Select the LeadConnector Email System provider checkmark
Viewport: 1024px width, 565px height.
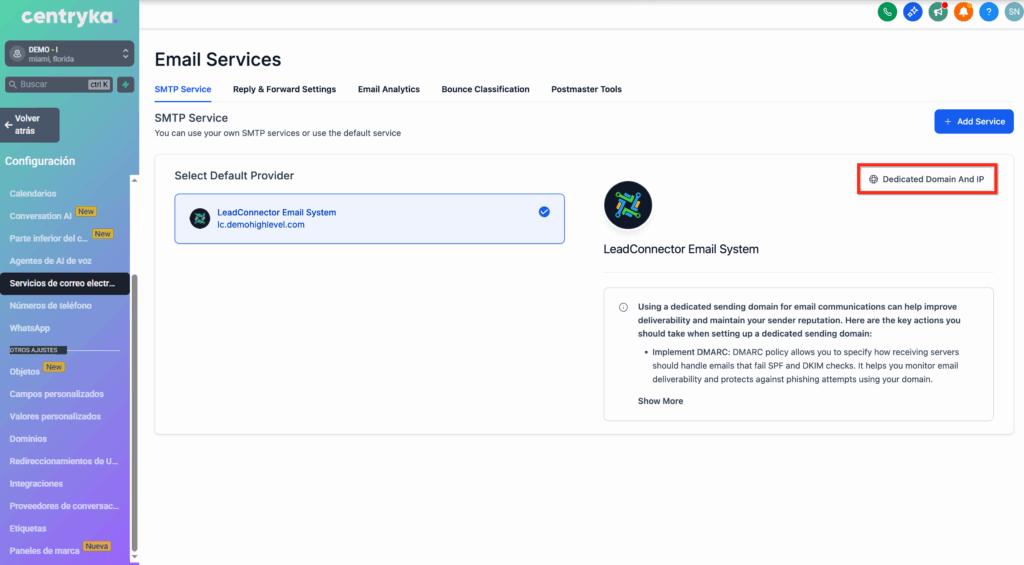coord(544,212)
